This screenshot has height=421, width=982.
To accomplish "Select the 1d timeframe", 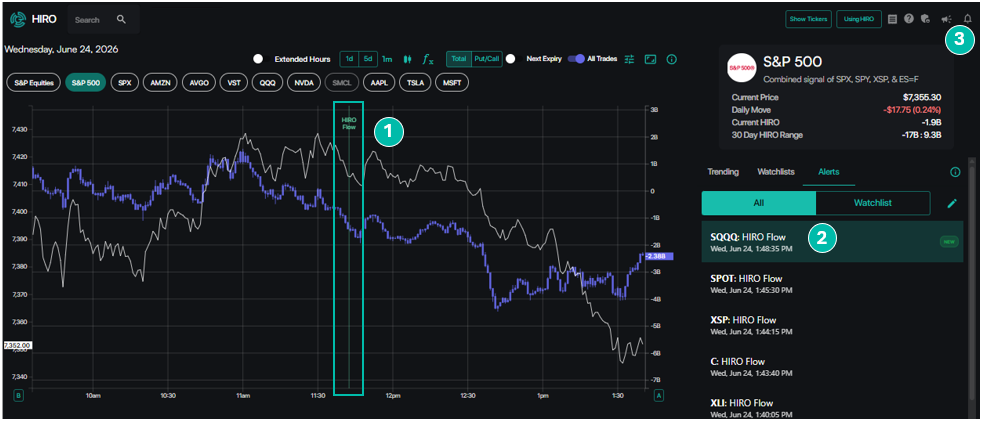I will pos(349,59).
